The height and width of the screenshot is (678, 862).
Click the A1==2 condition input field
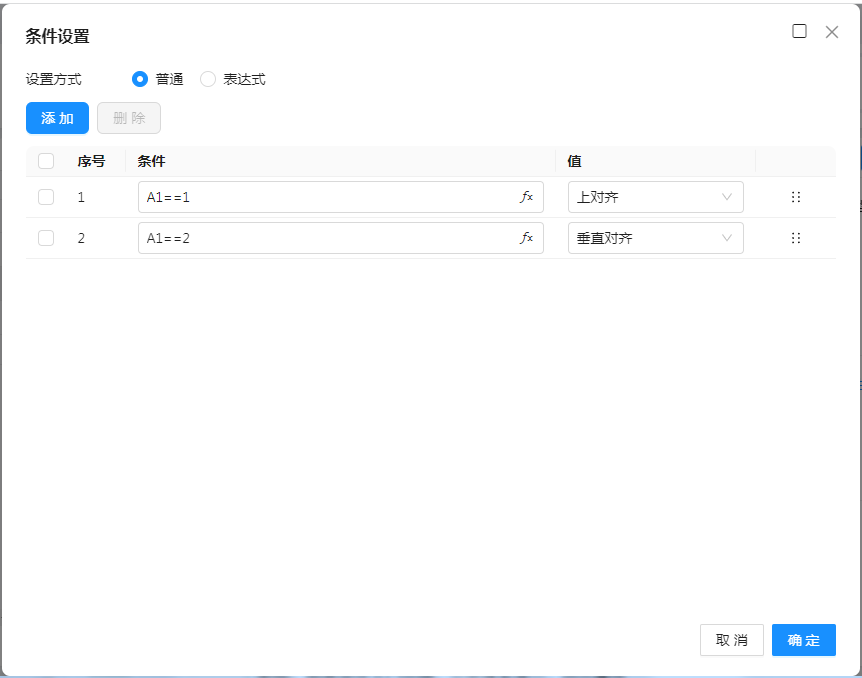click(325, 238)
